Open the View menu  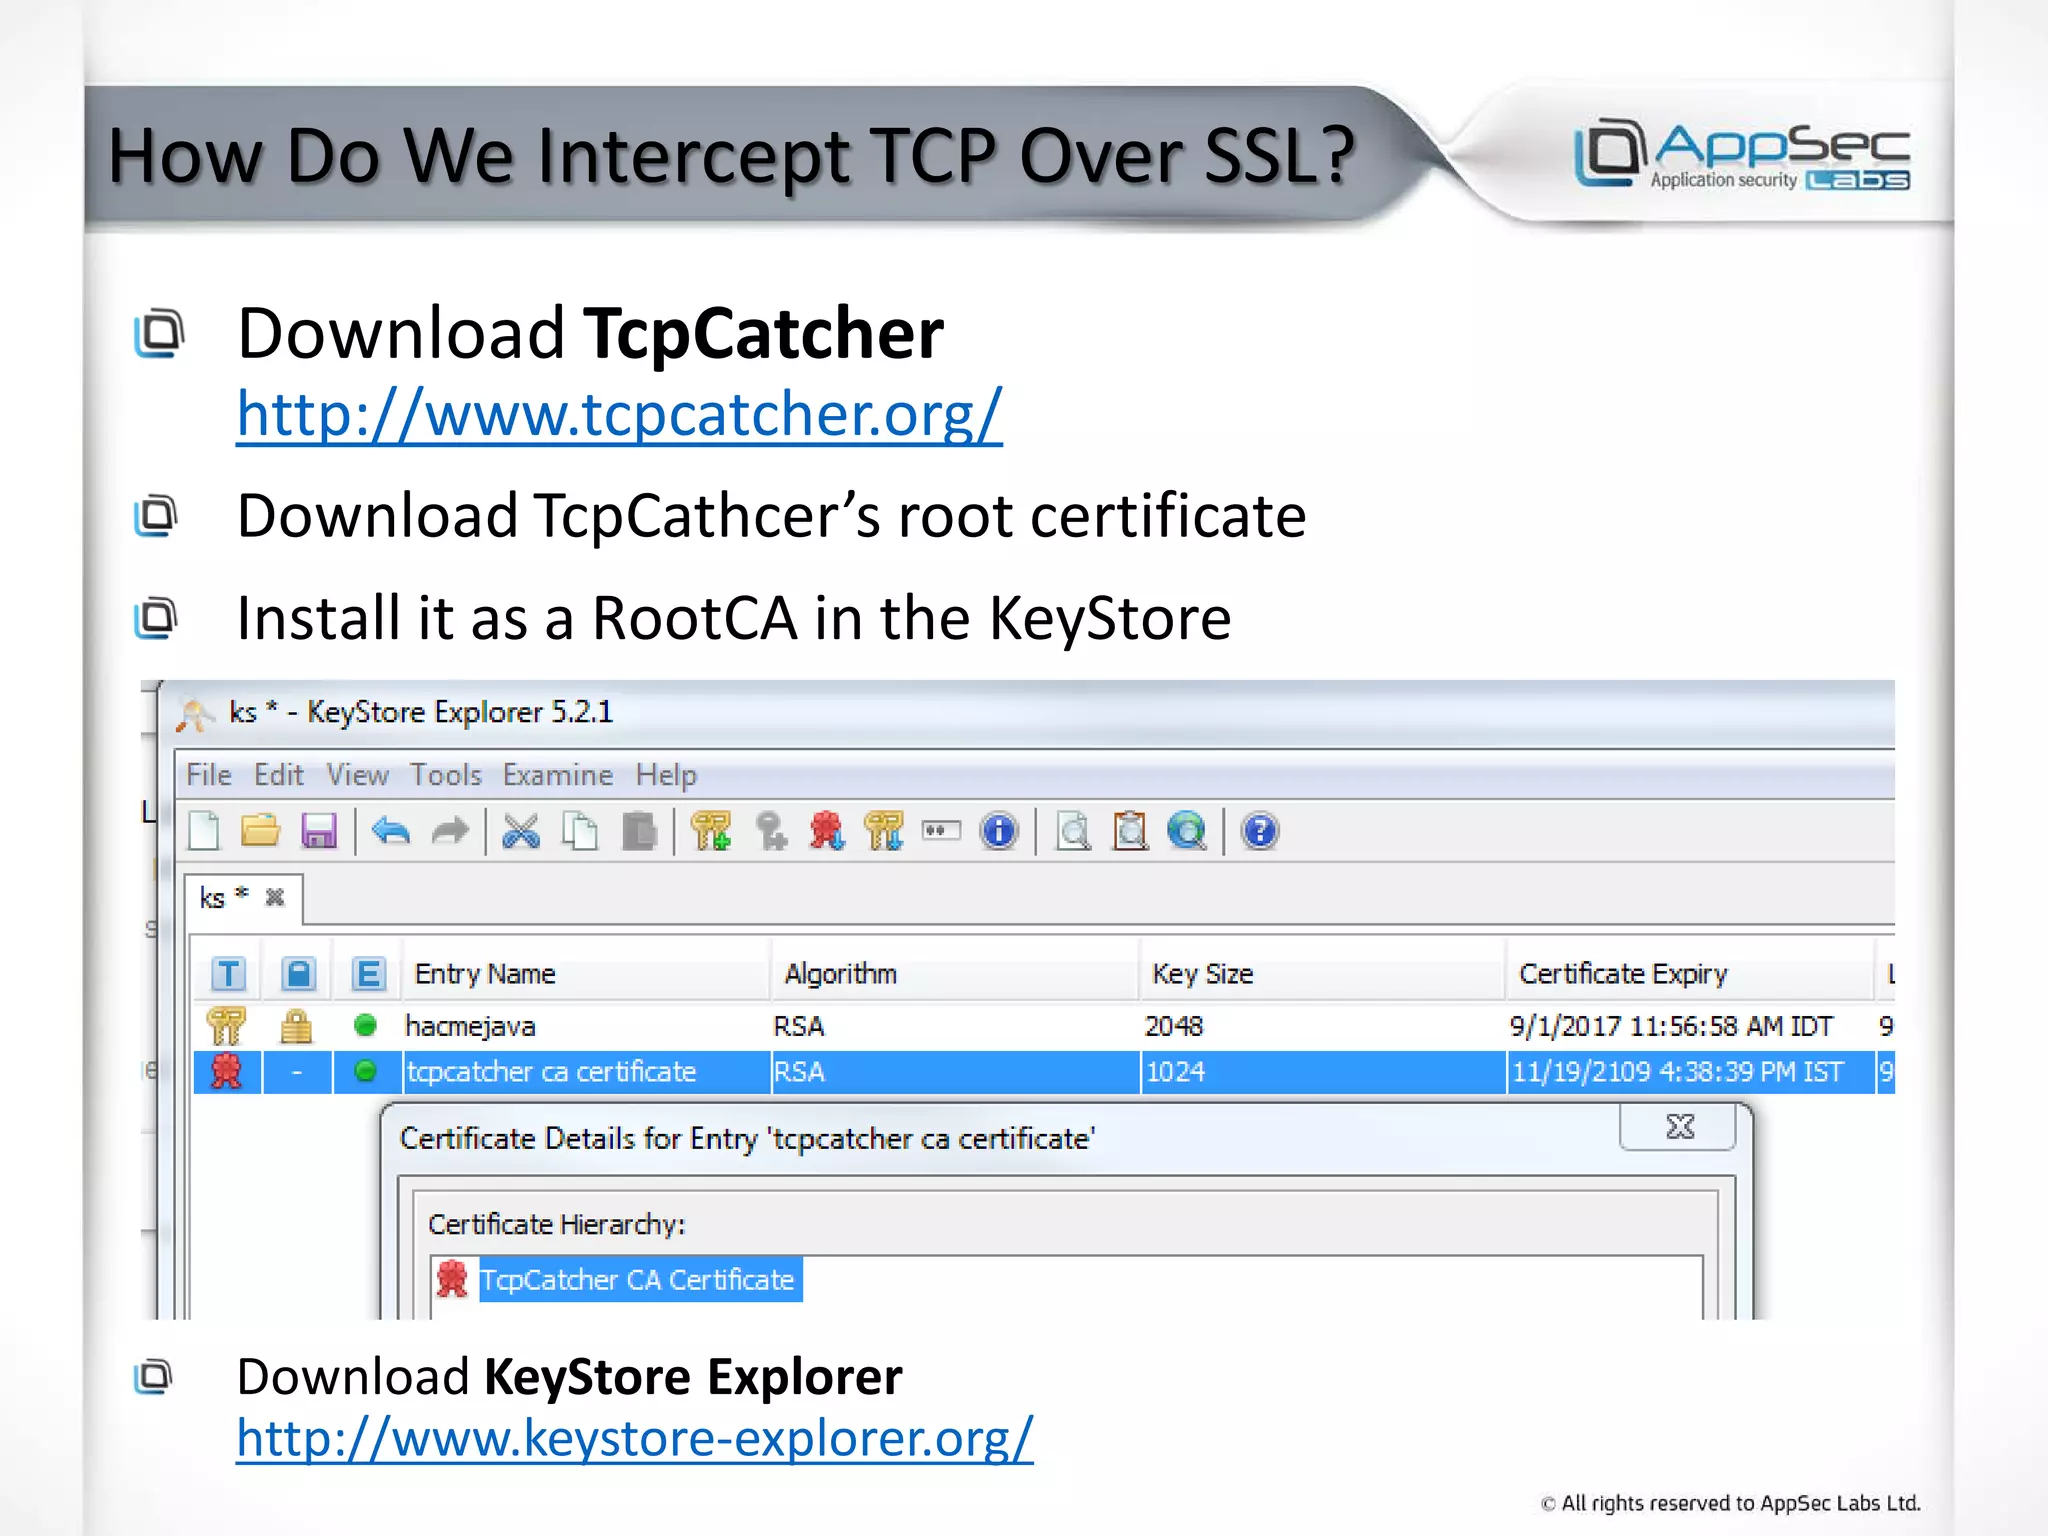tap(357, 775)
